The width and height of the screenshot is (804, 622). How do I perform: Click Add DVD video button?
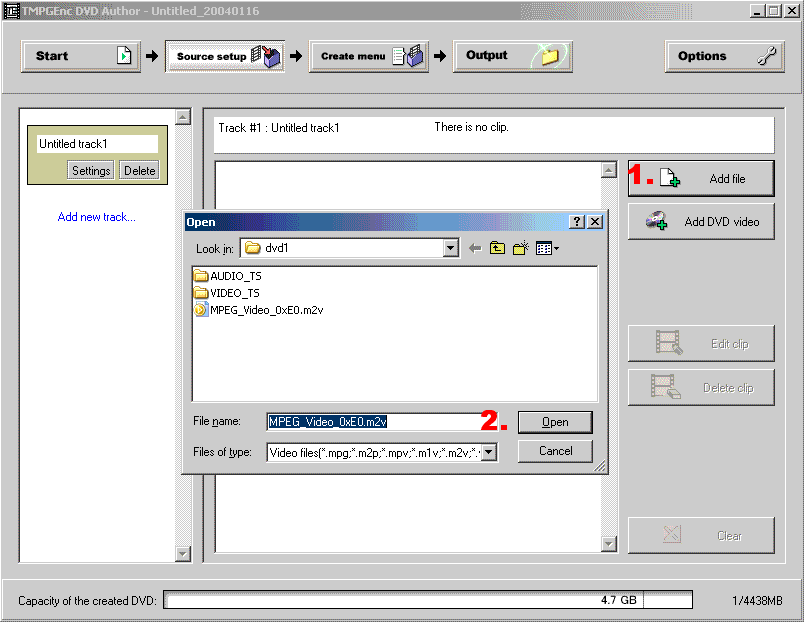click(701, 222)
